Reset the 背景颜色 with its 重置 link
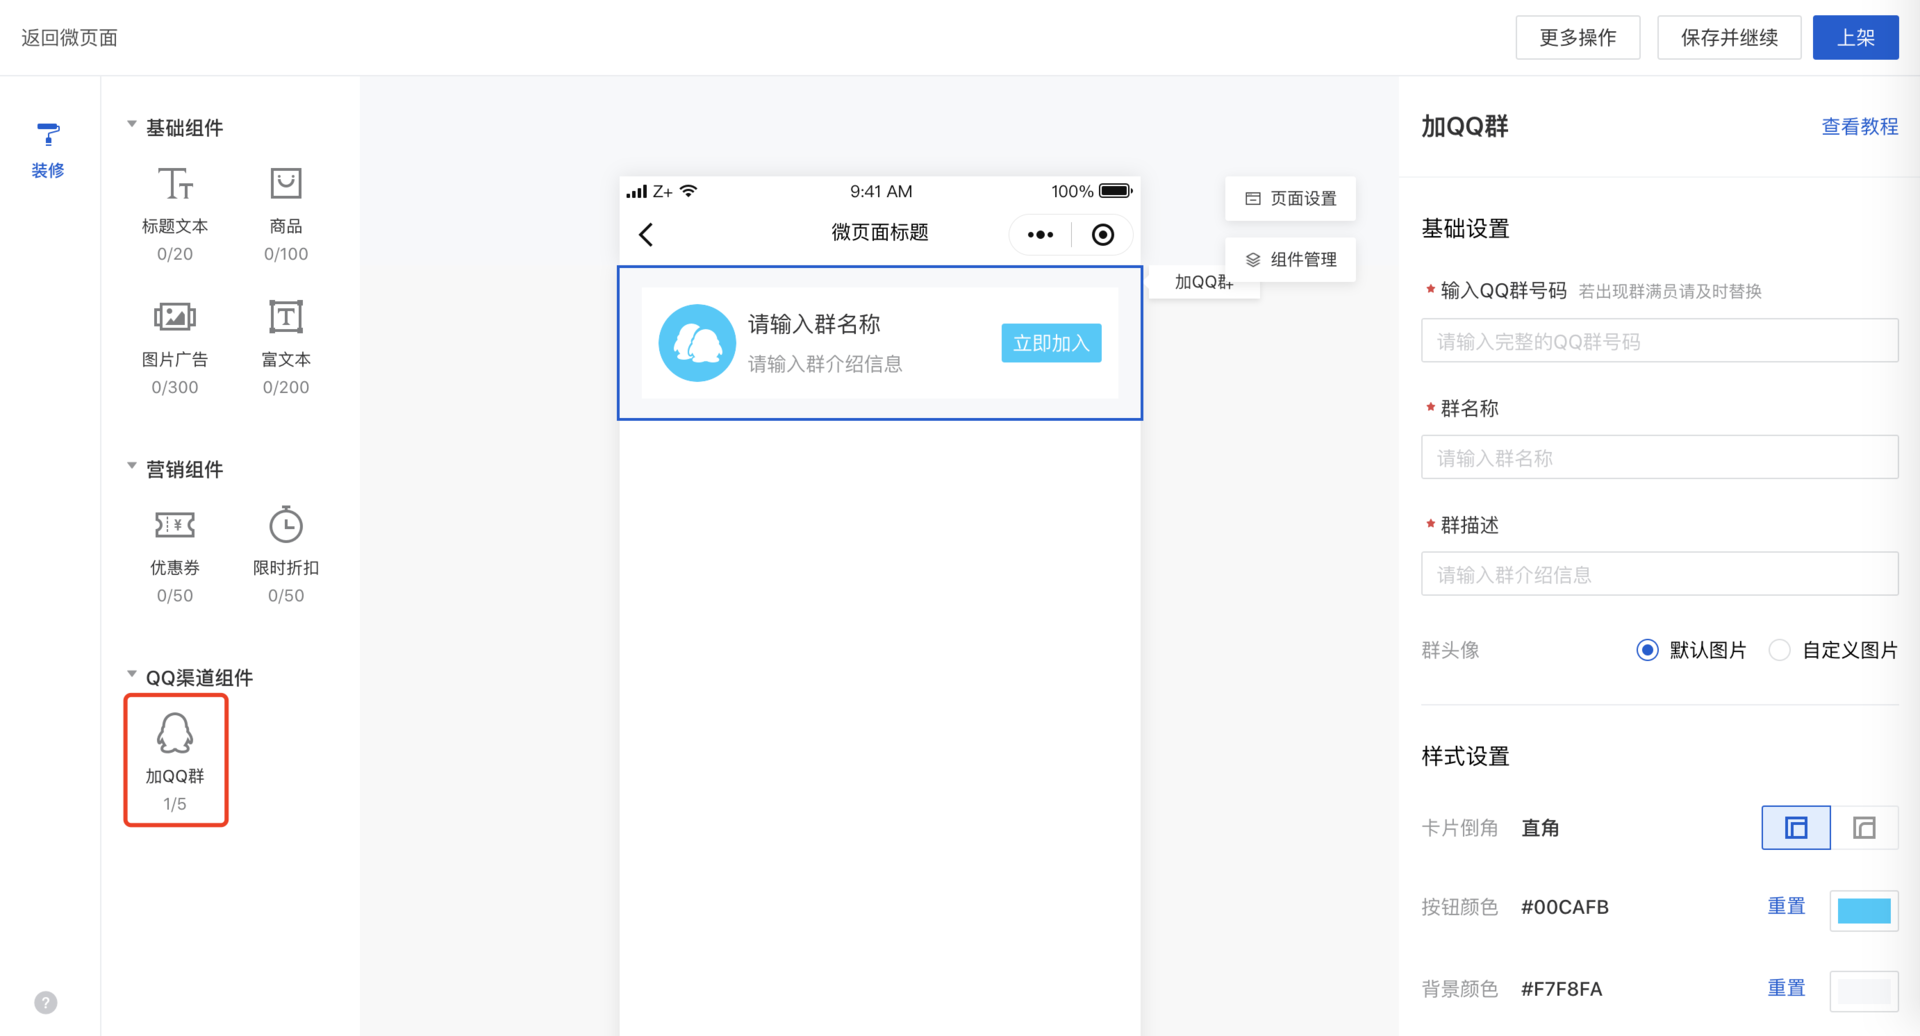The height and width of the screenshot is (1036, 1920). (1786, 988)
